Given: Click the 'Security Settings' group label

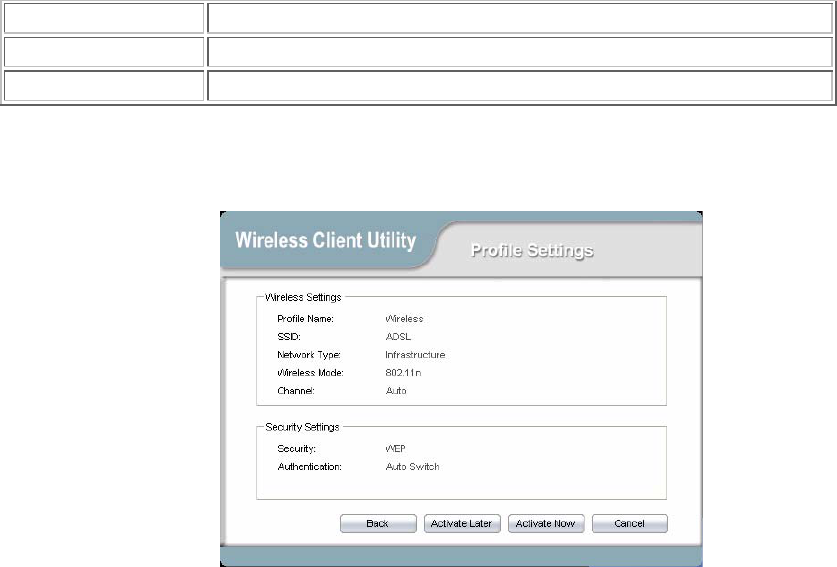Looking at the screenshot, I should (x=302, y=427).
